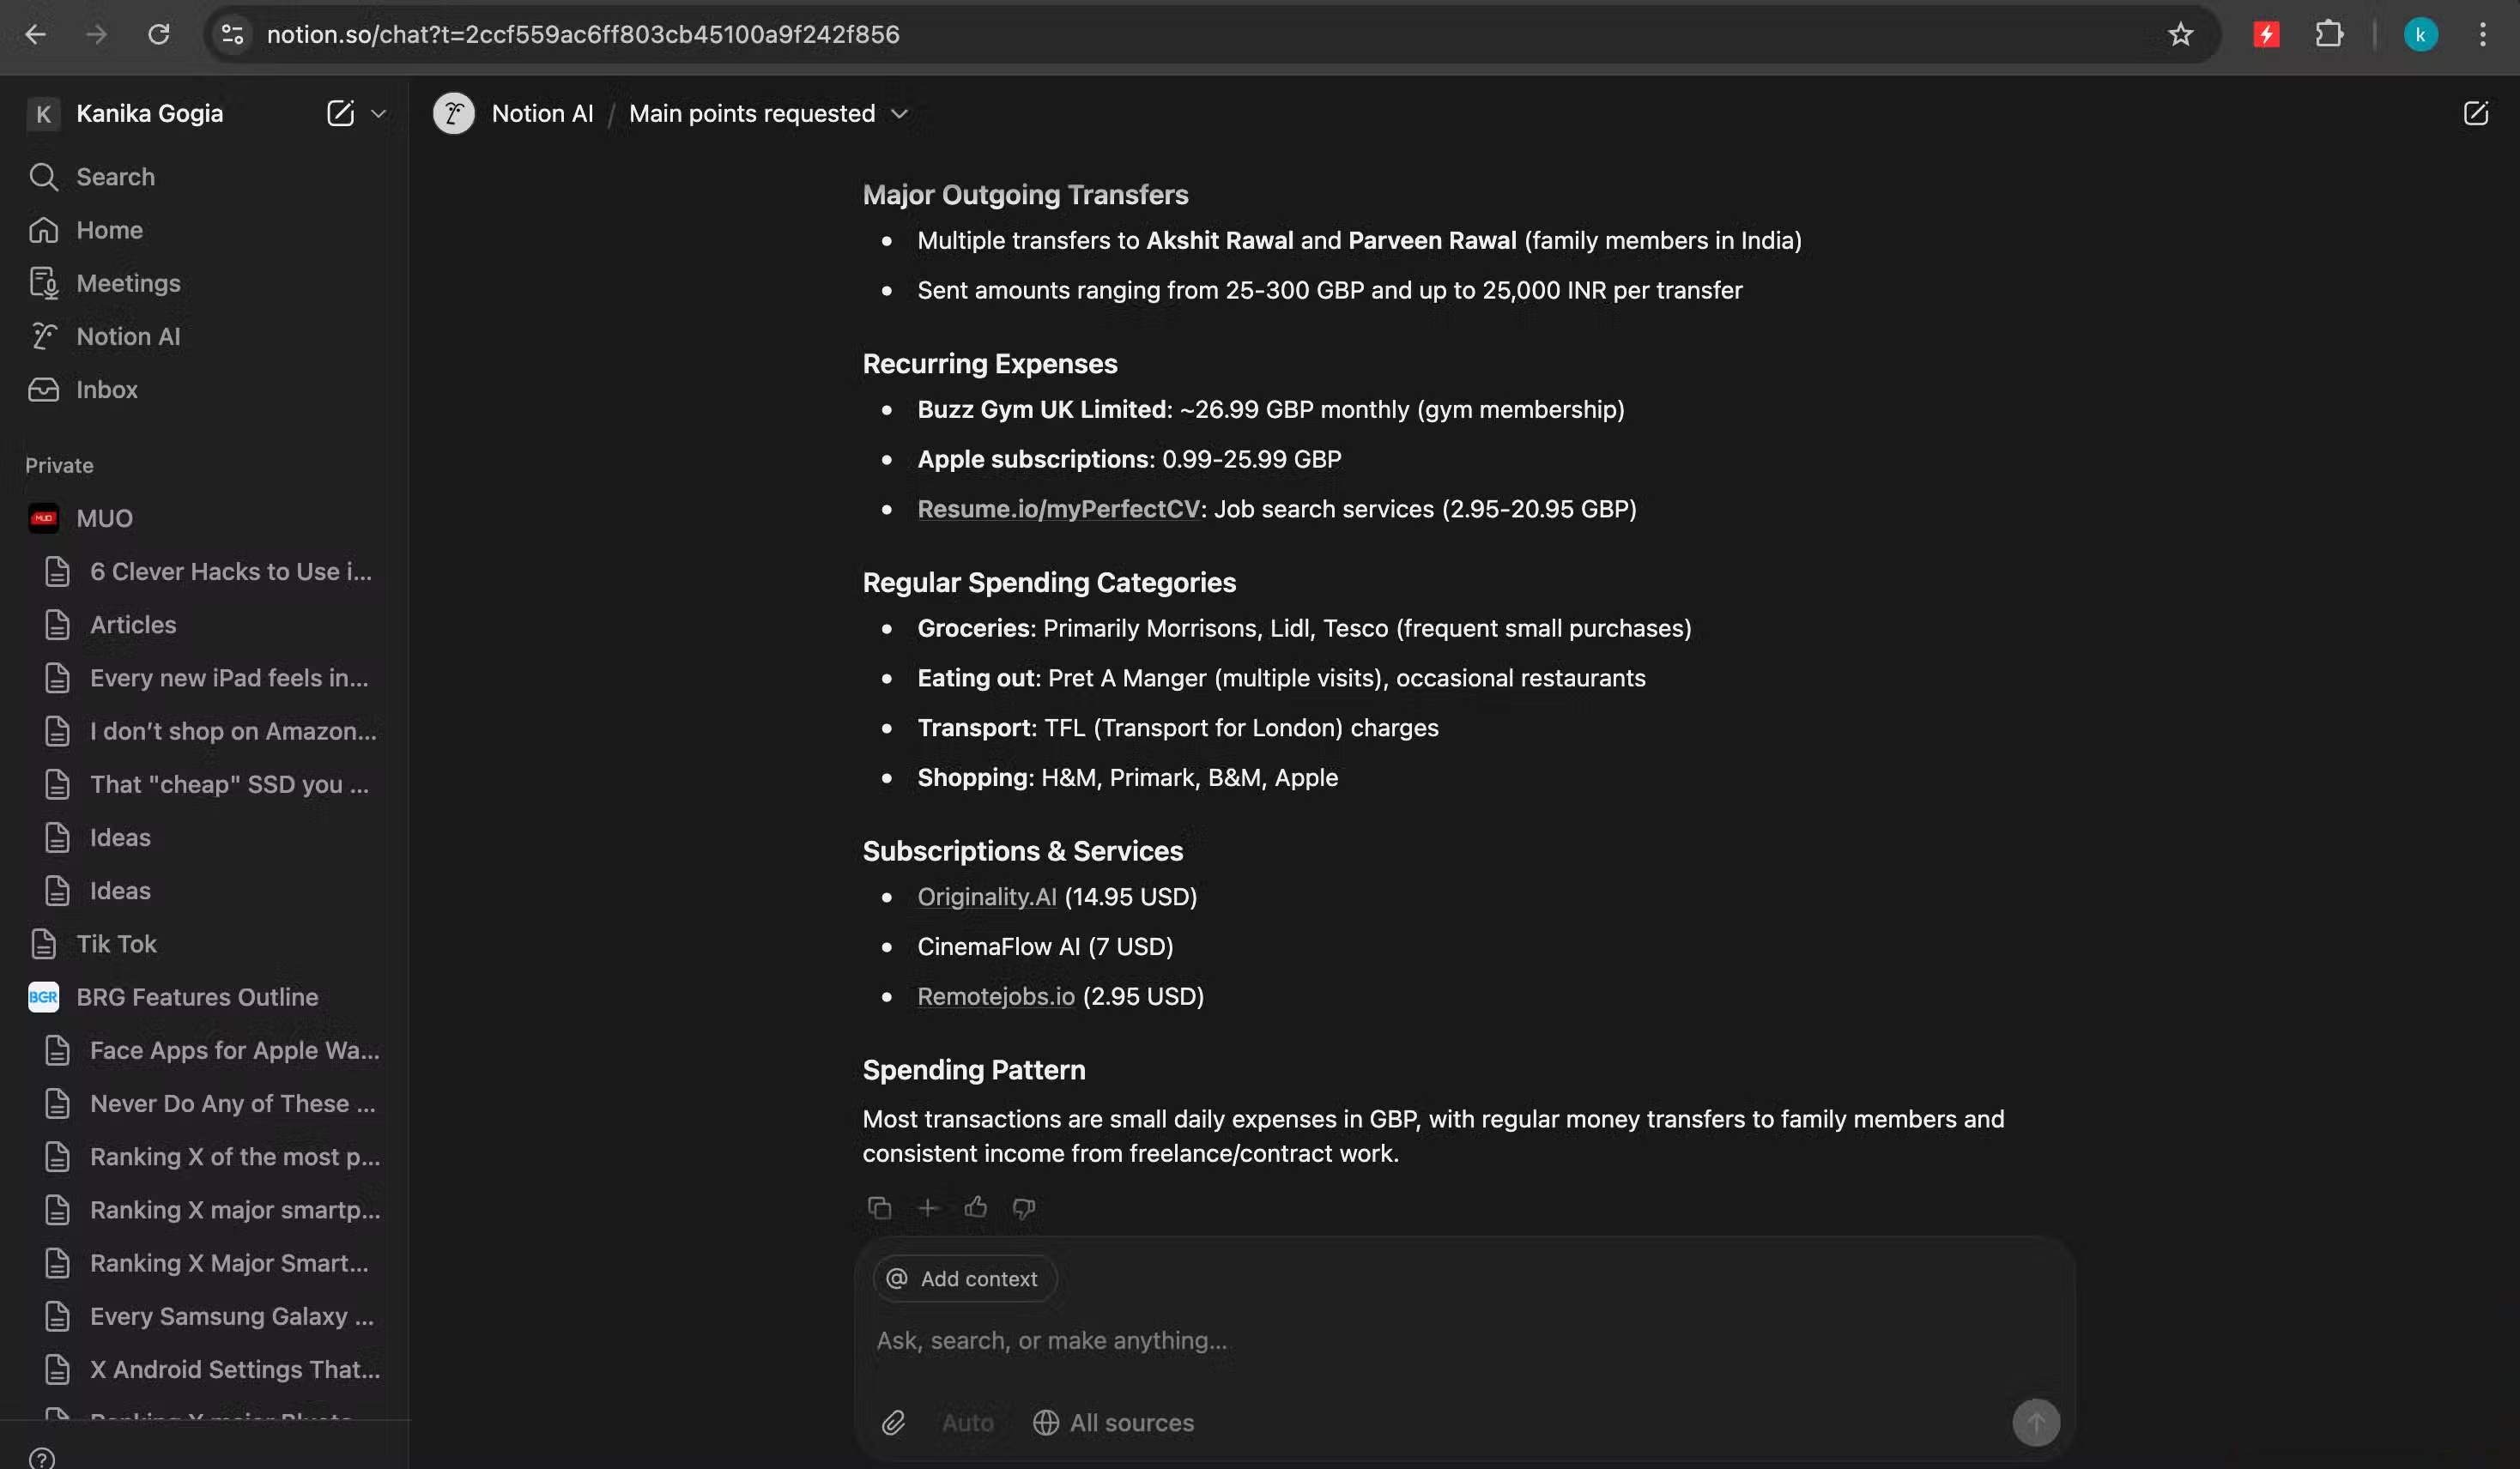The height and width of the screenshot is (1469, 2520).
Task: Expand the Main points requested chat dropdown
Action: click(900, 114)
